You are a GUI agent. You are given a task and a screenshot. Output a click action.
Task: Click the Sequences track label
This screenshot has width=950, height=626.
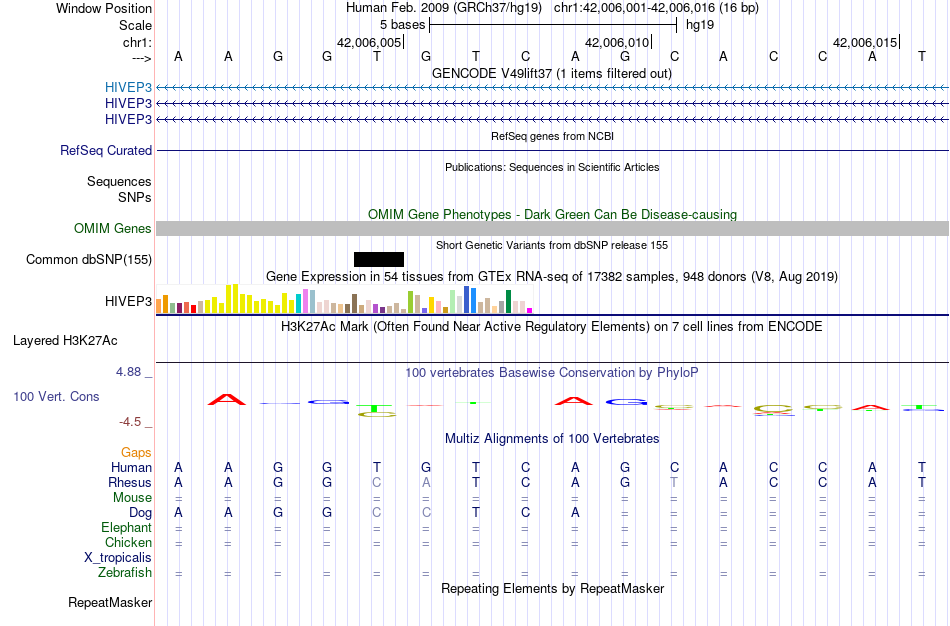(x=119, y=181)
